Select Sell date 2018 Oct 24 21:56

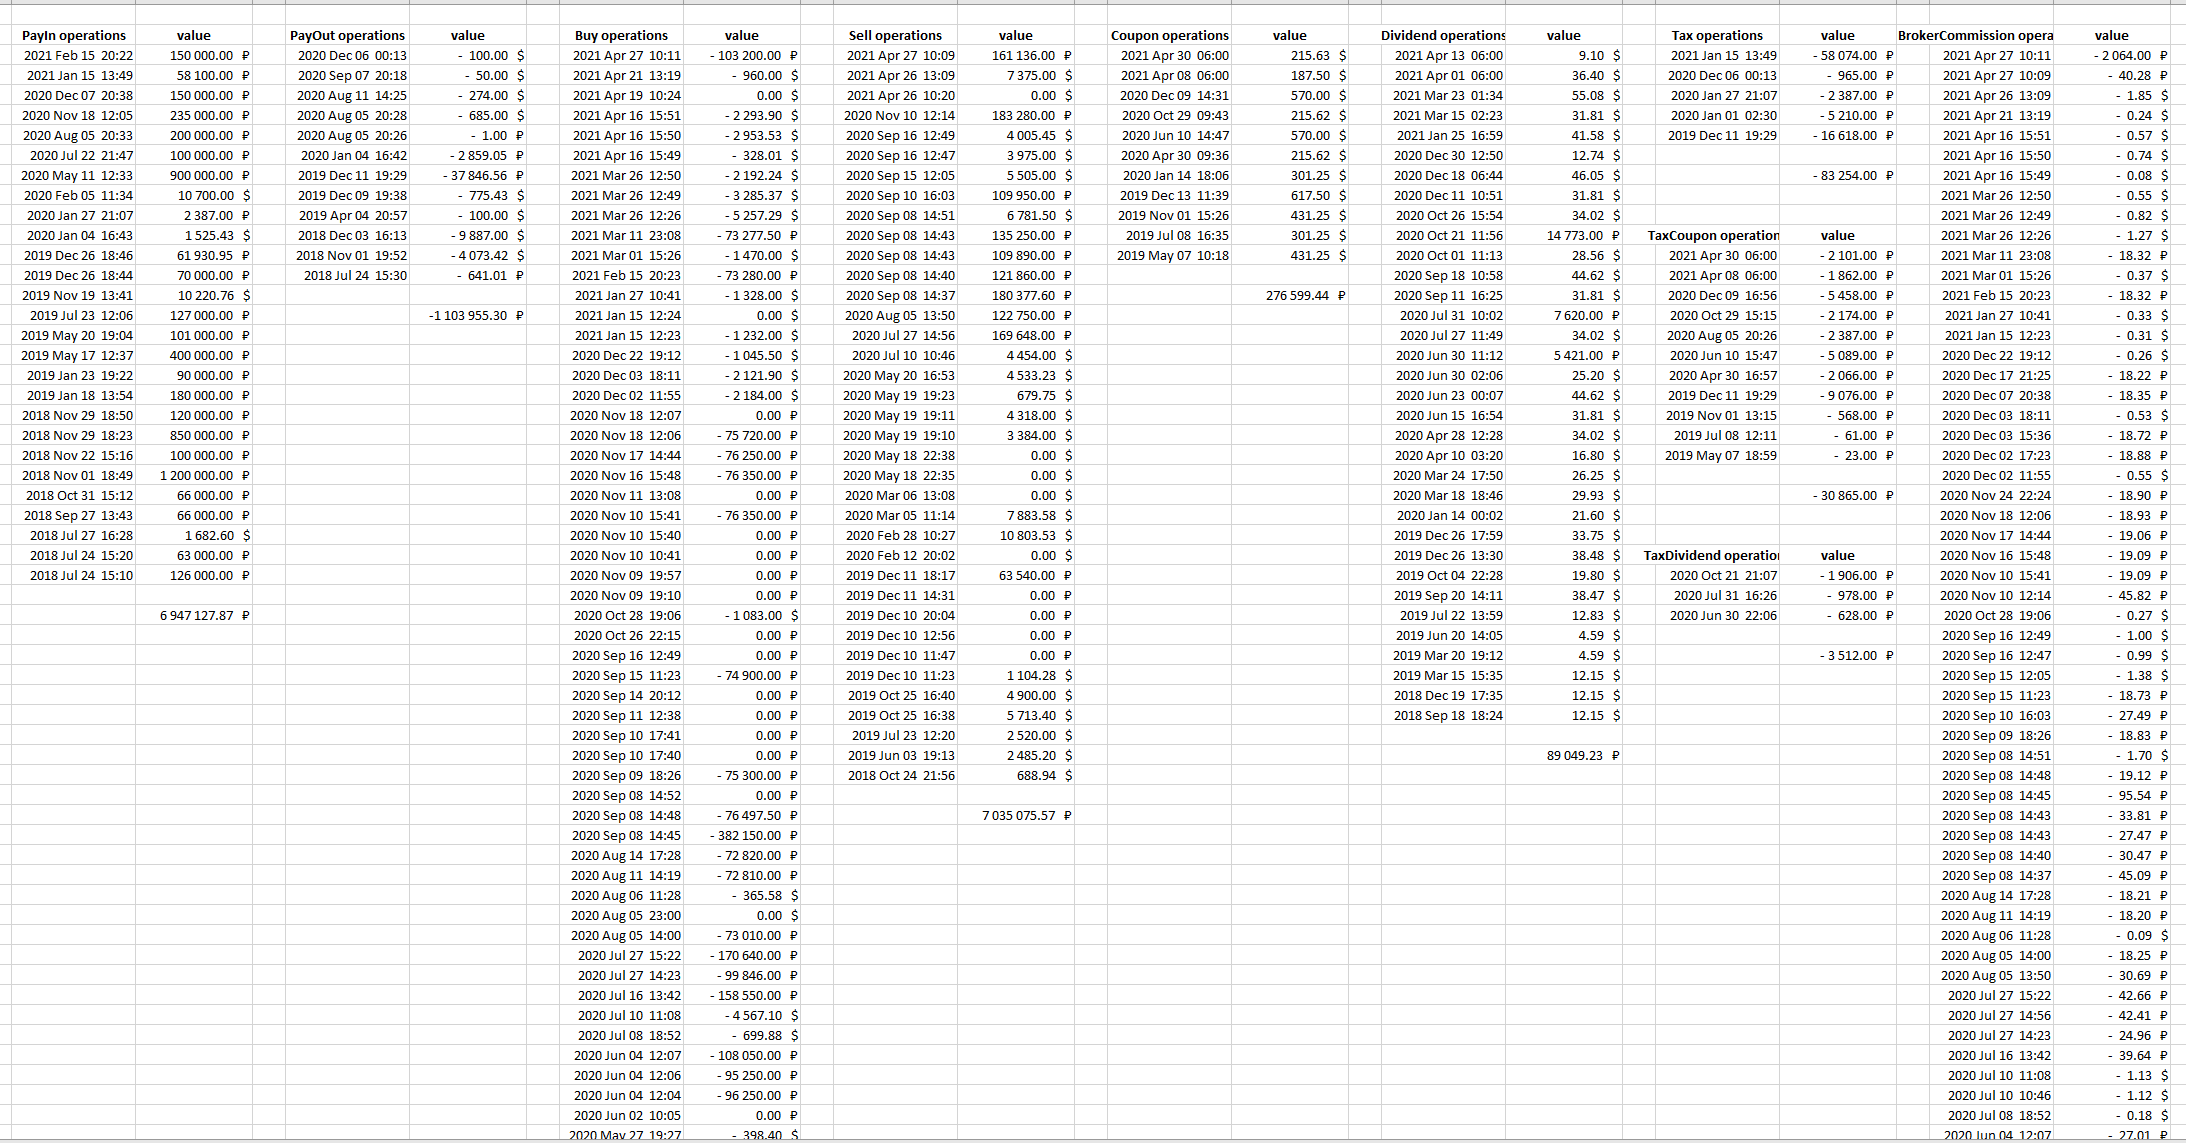895,775
